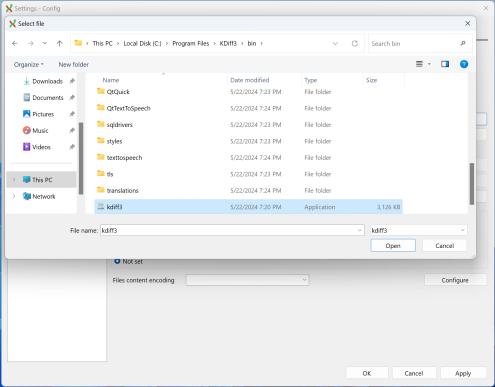
Task: Open Downloads in the sidebar
Action: point(47,81)
